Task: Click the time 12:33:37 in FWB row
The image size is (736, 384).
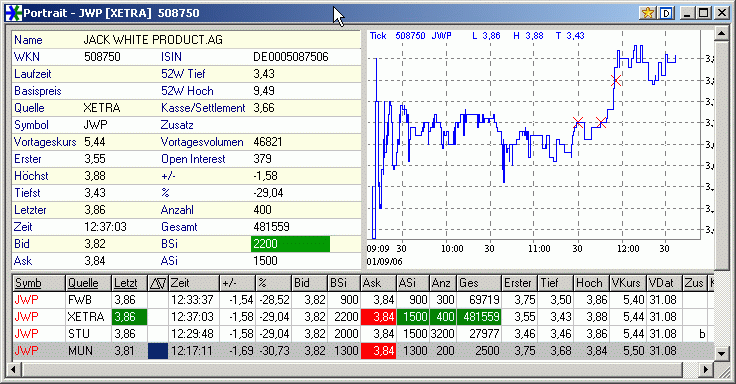Action: pos(192,300)
